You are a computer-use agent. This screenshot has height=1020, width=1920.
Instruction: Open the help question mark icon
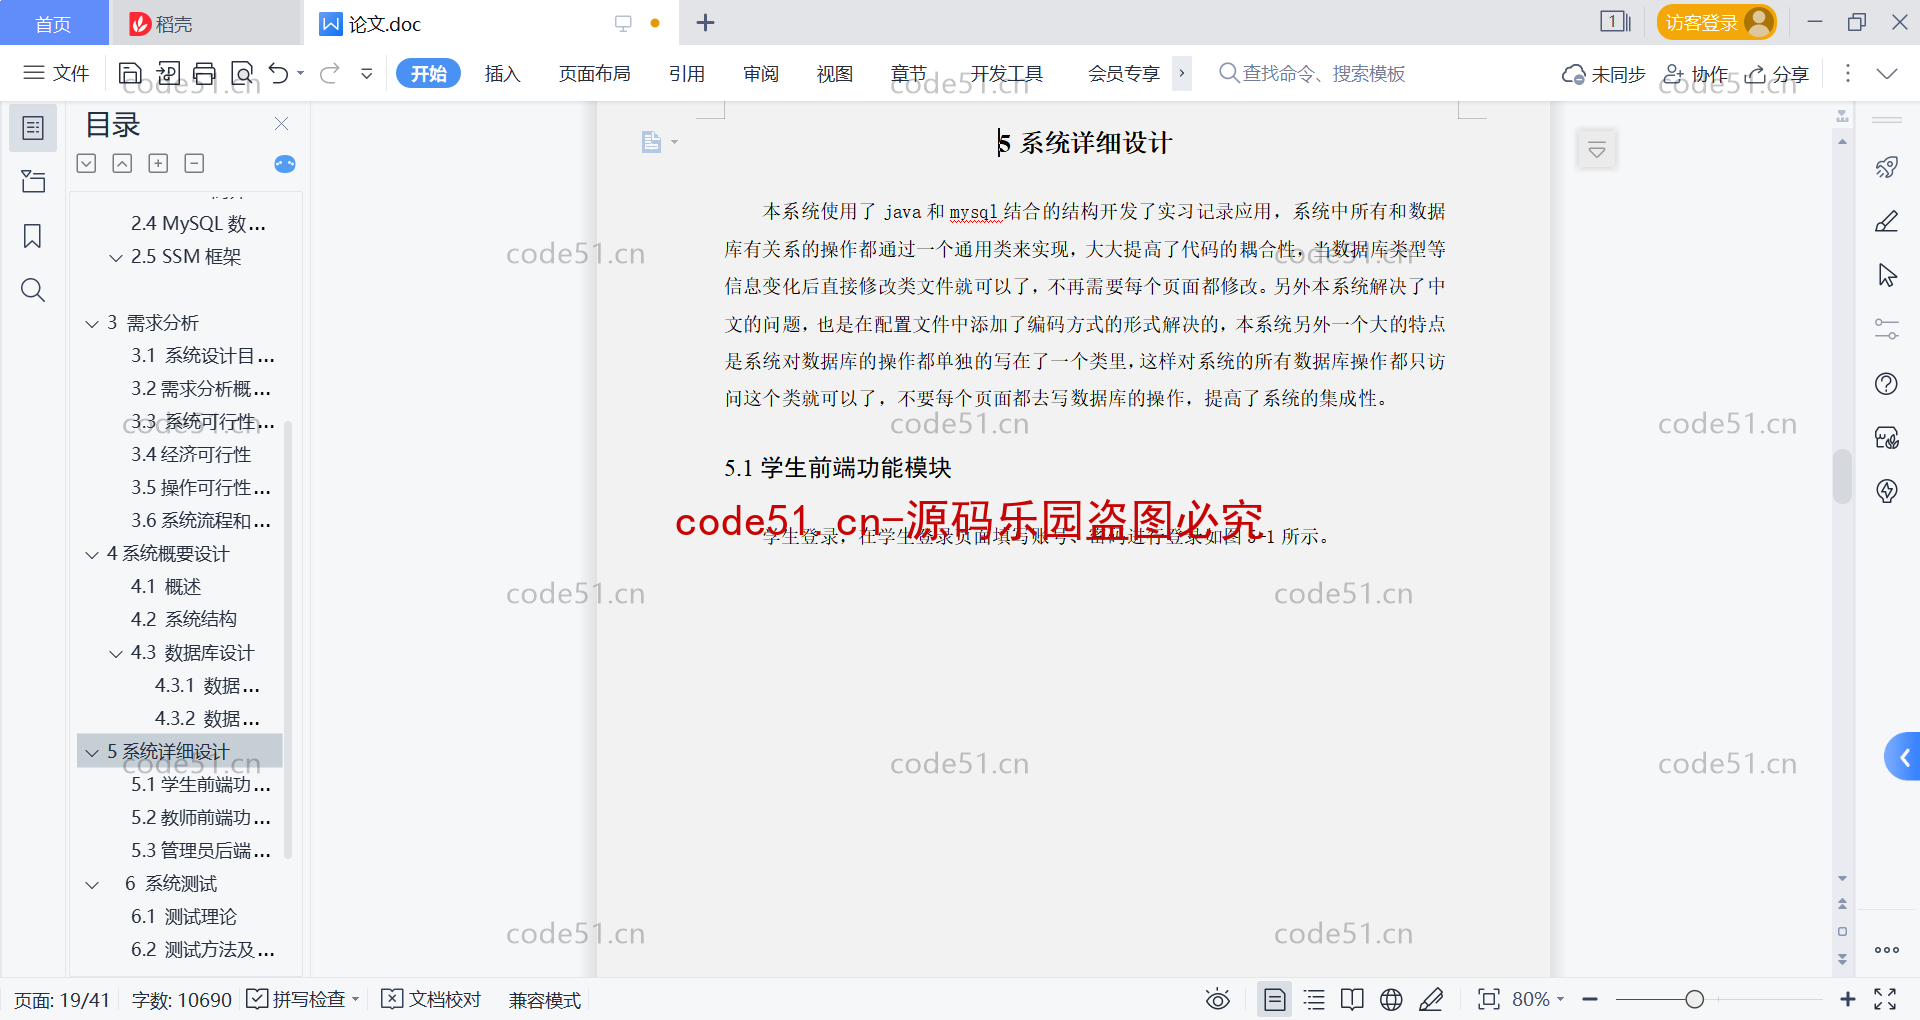coord(1886,383)
